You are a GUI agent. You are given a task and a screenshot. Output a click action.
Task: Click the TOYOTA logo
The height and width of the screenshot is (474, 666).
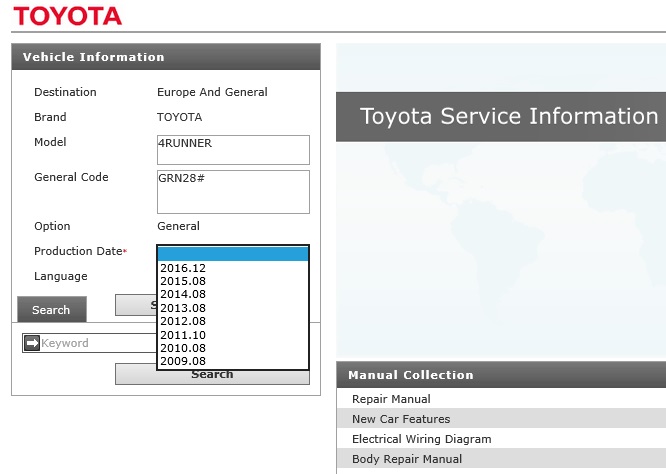[68, 16]
